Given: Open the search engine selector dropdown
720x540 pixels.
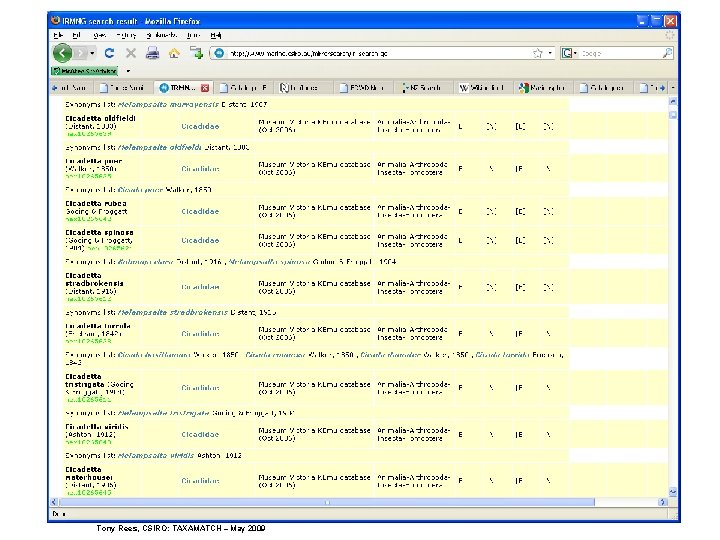Looking at the screenshot, I should 569,53.
